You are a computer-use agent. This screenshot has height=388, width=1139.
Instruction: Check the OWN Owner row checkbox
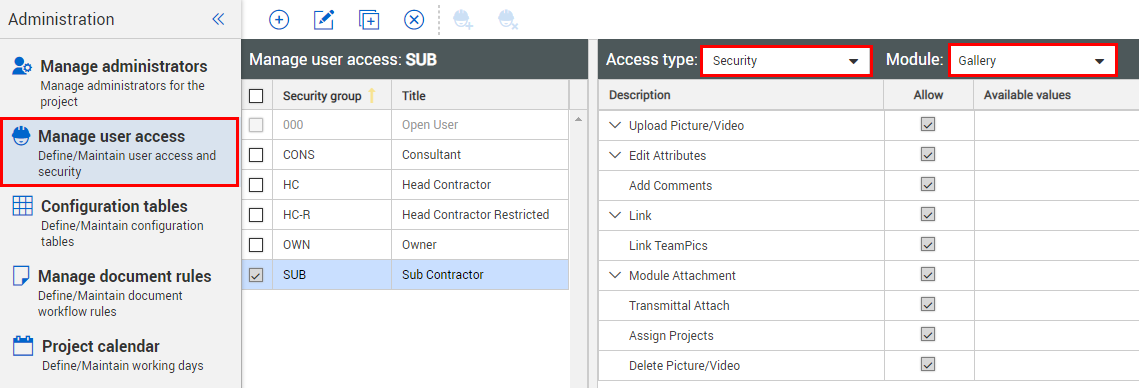click(x=256, y=245)
